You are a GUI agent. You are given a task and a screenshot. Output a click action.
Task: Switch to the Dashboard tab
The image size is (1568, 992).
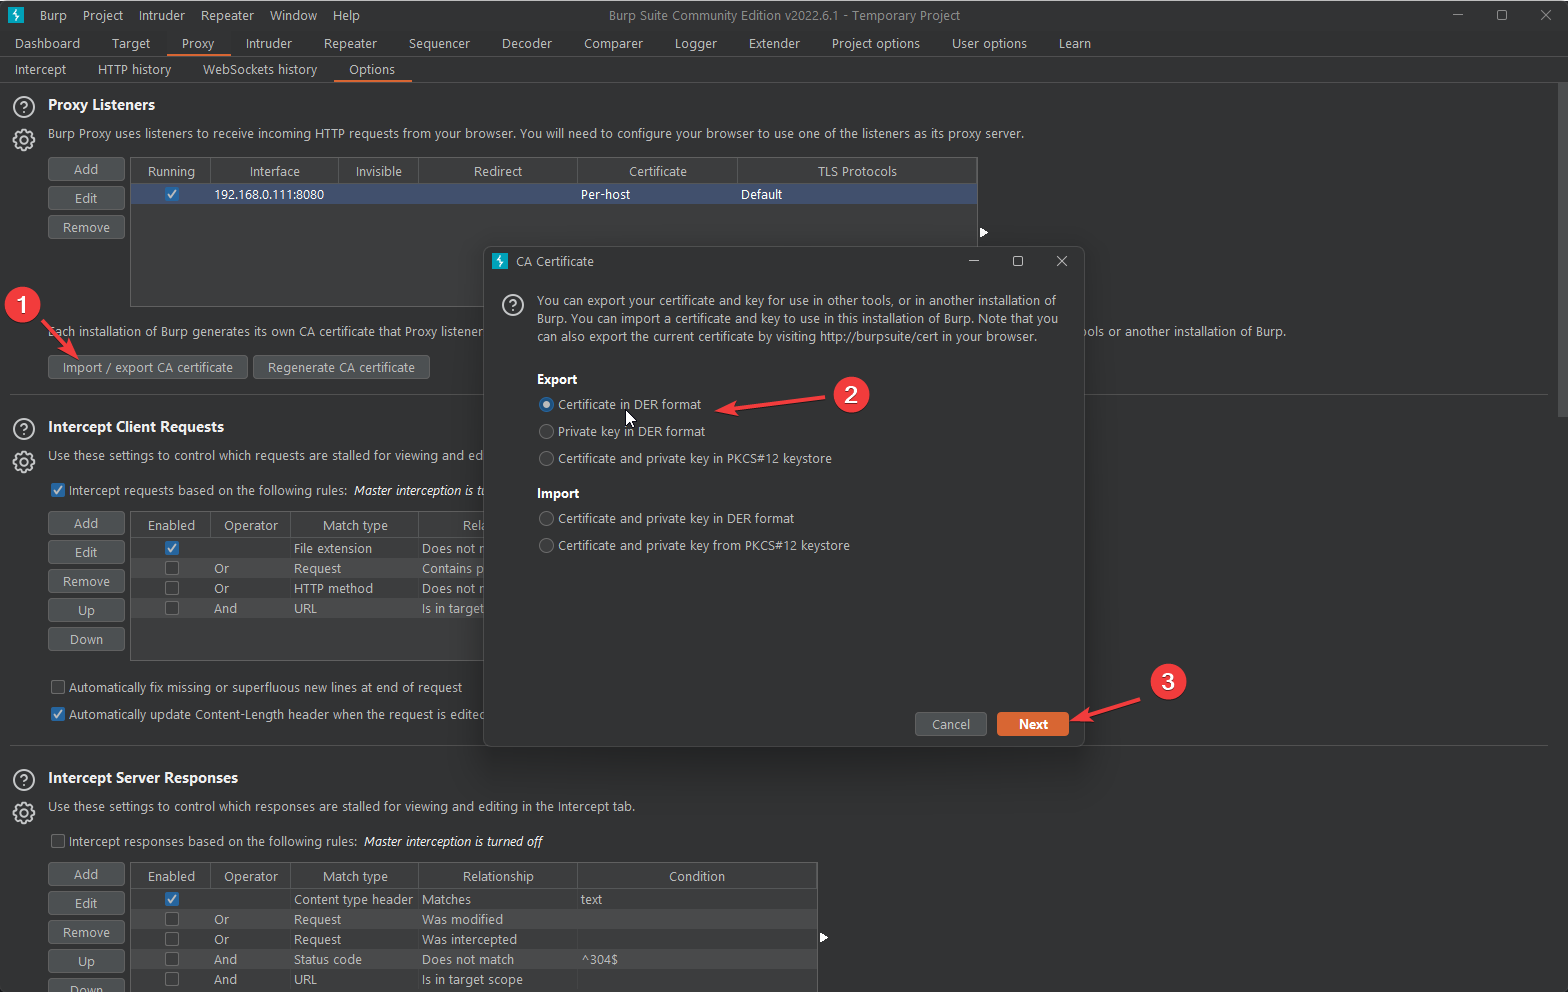pos(47,43)
